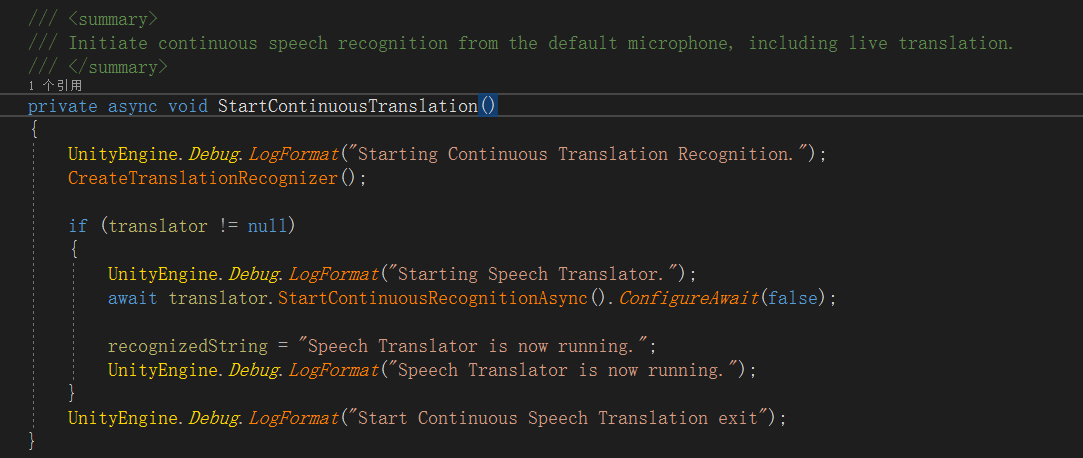Click the string assigned to recognizedString

tap(475, 346)
